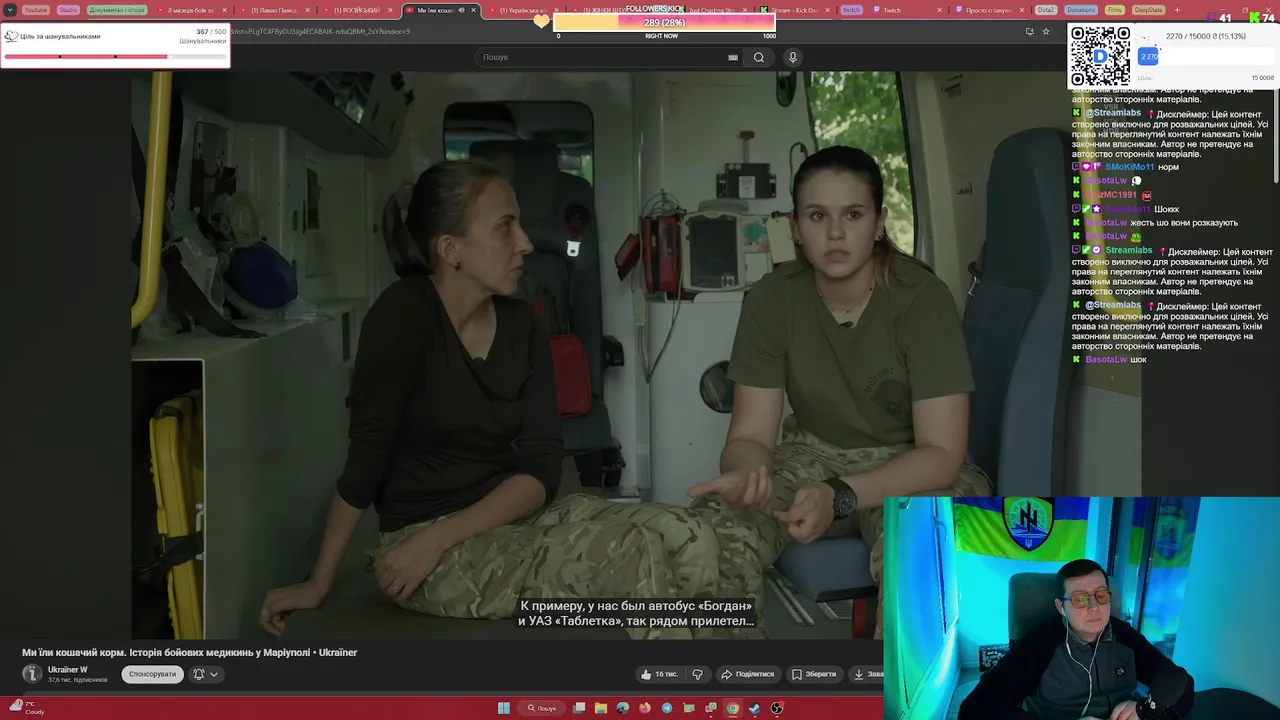Open the Ukraïner W channel avatar
Image resolution: width=1280 pixels, height=720 pixels.
tap(32, 674)
